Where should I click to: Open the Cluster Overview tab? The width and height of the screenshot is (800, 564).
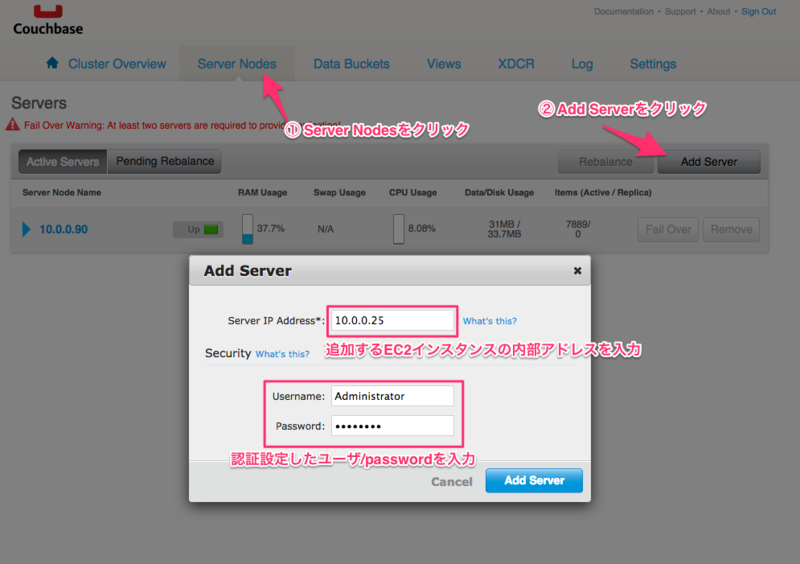pyautogui.click(x=117, y=64)
